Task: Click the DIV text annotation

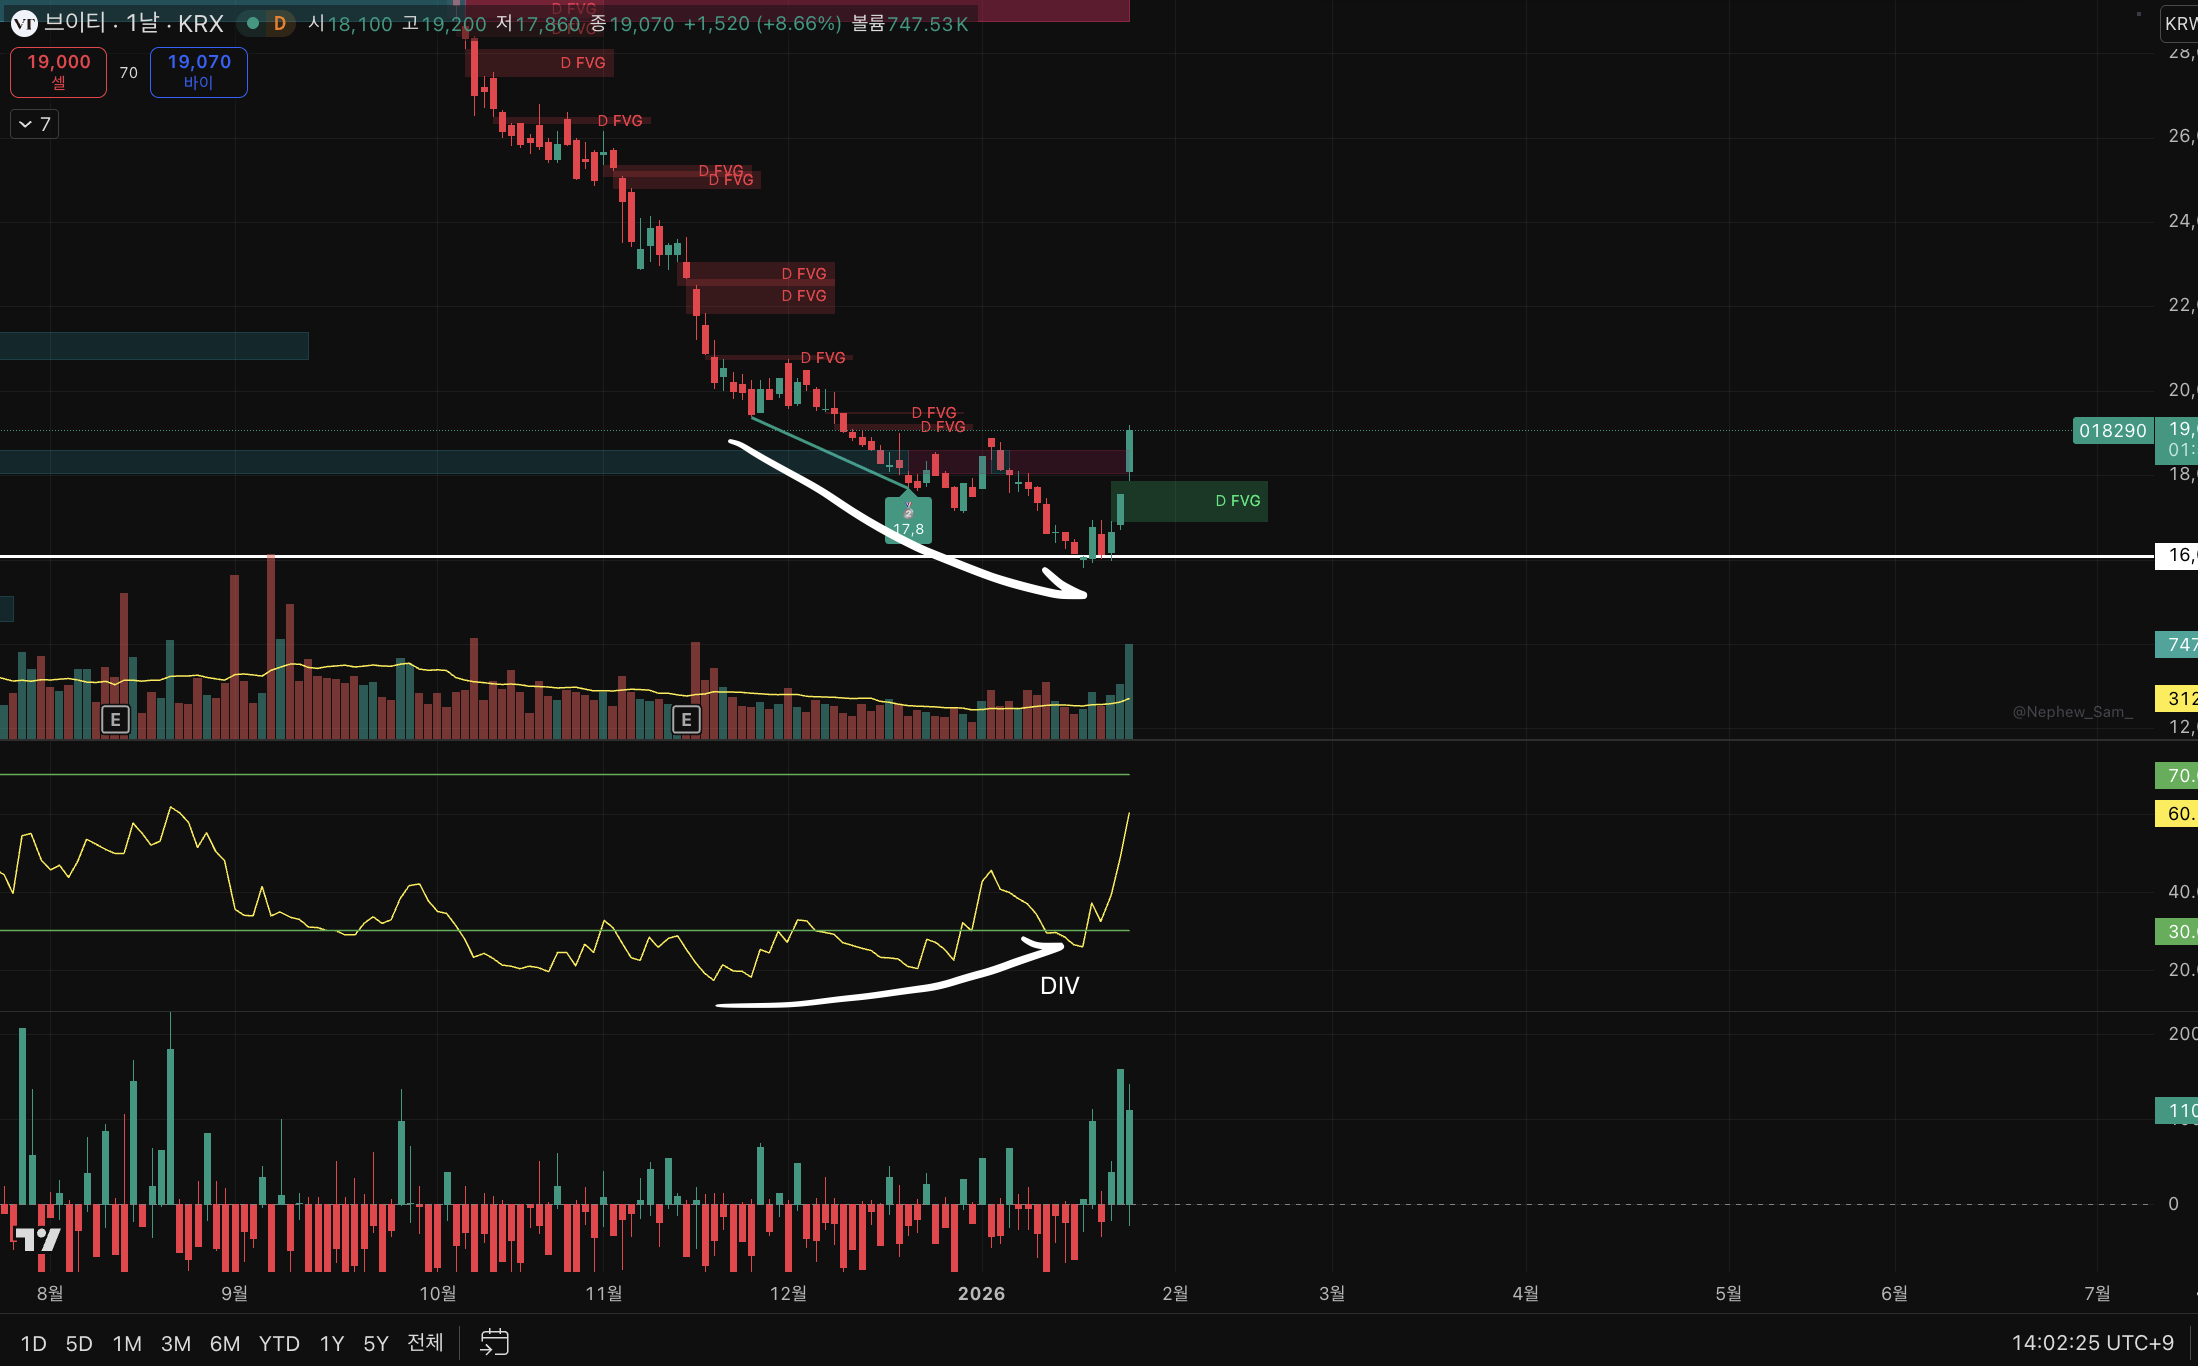Action: pyautogui.click(x=1059, y=986)
